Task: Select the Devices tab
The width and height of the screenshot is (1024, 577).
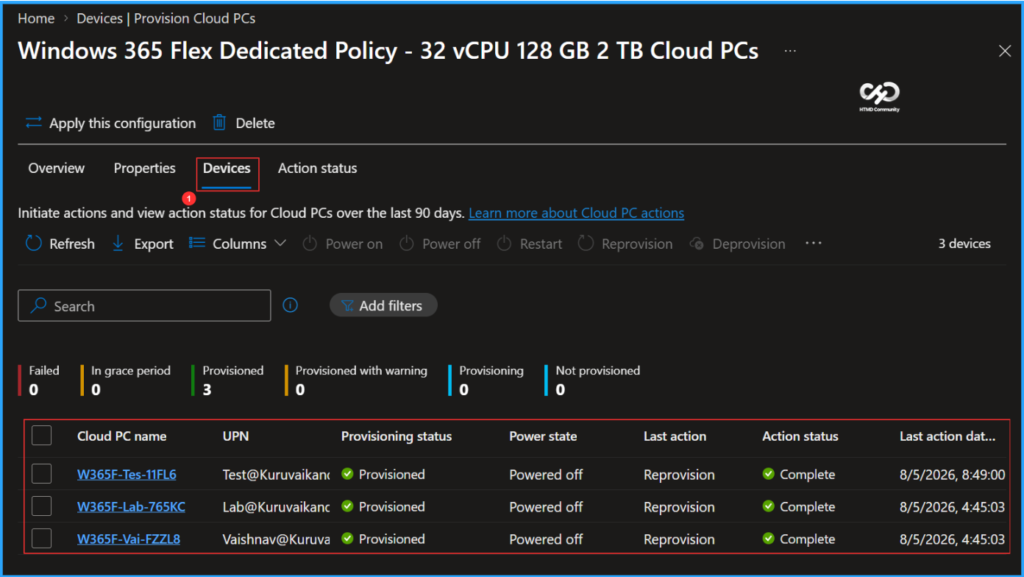Action: click(227, 168)
